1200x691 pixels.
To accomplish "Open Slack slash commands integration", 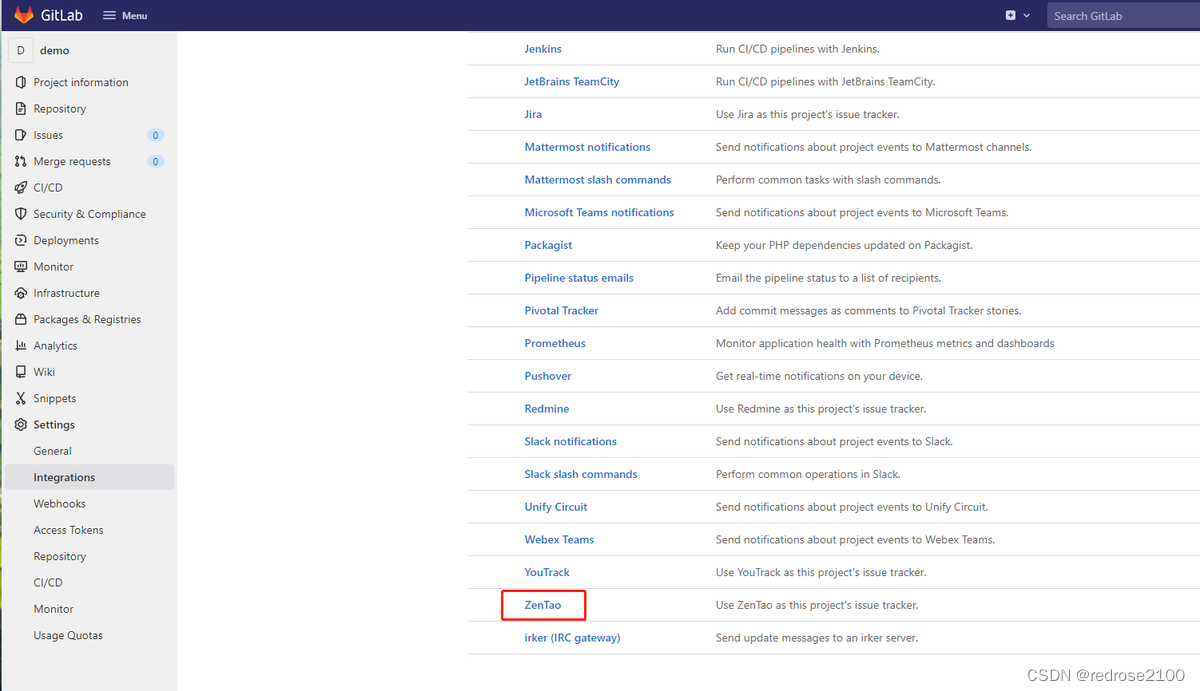I will pos(581,474).
